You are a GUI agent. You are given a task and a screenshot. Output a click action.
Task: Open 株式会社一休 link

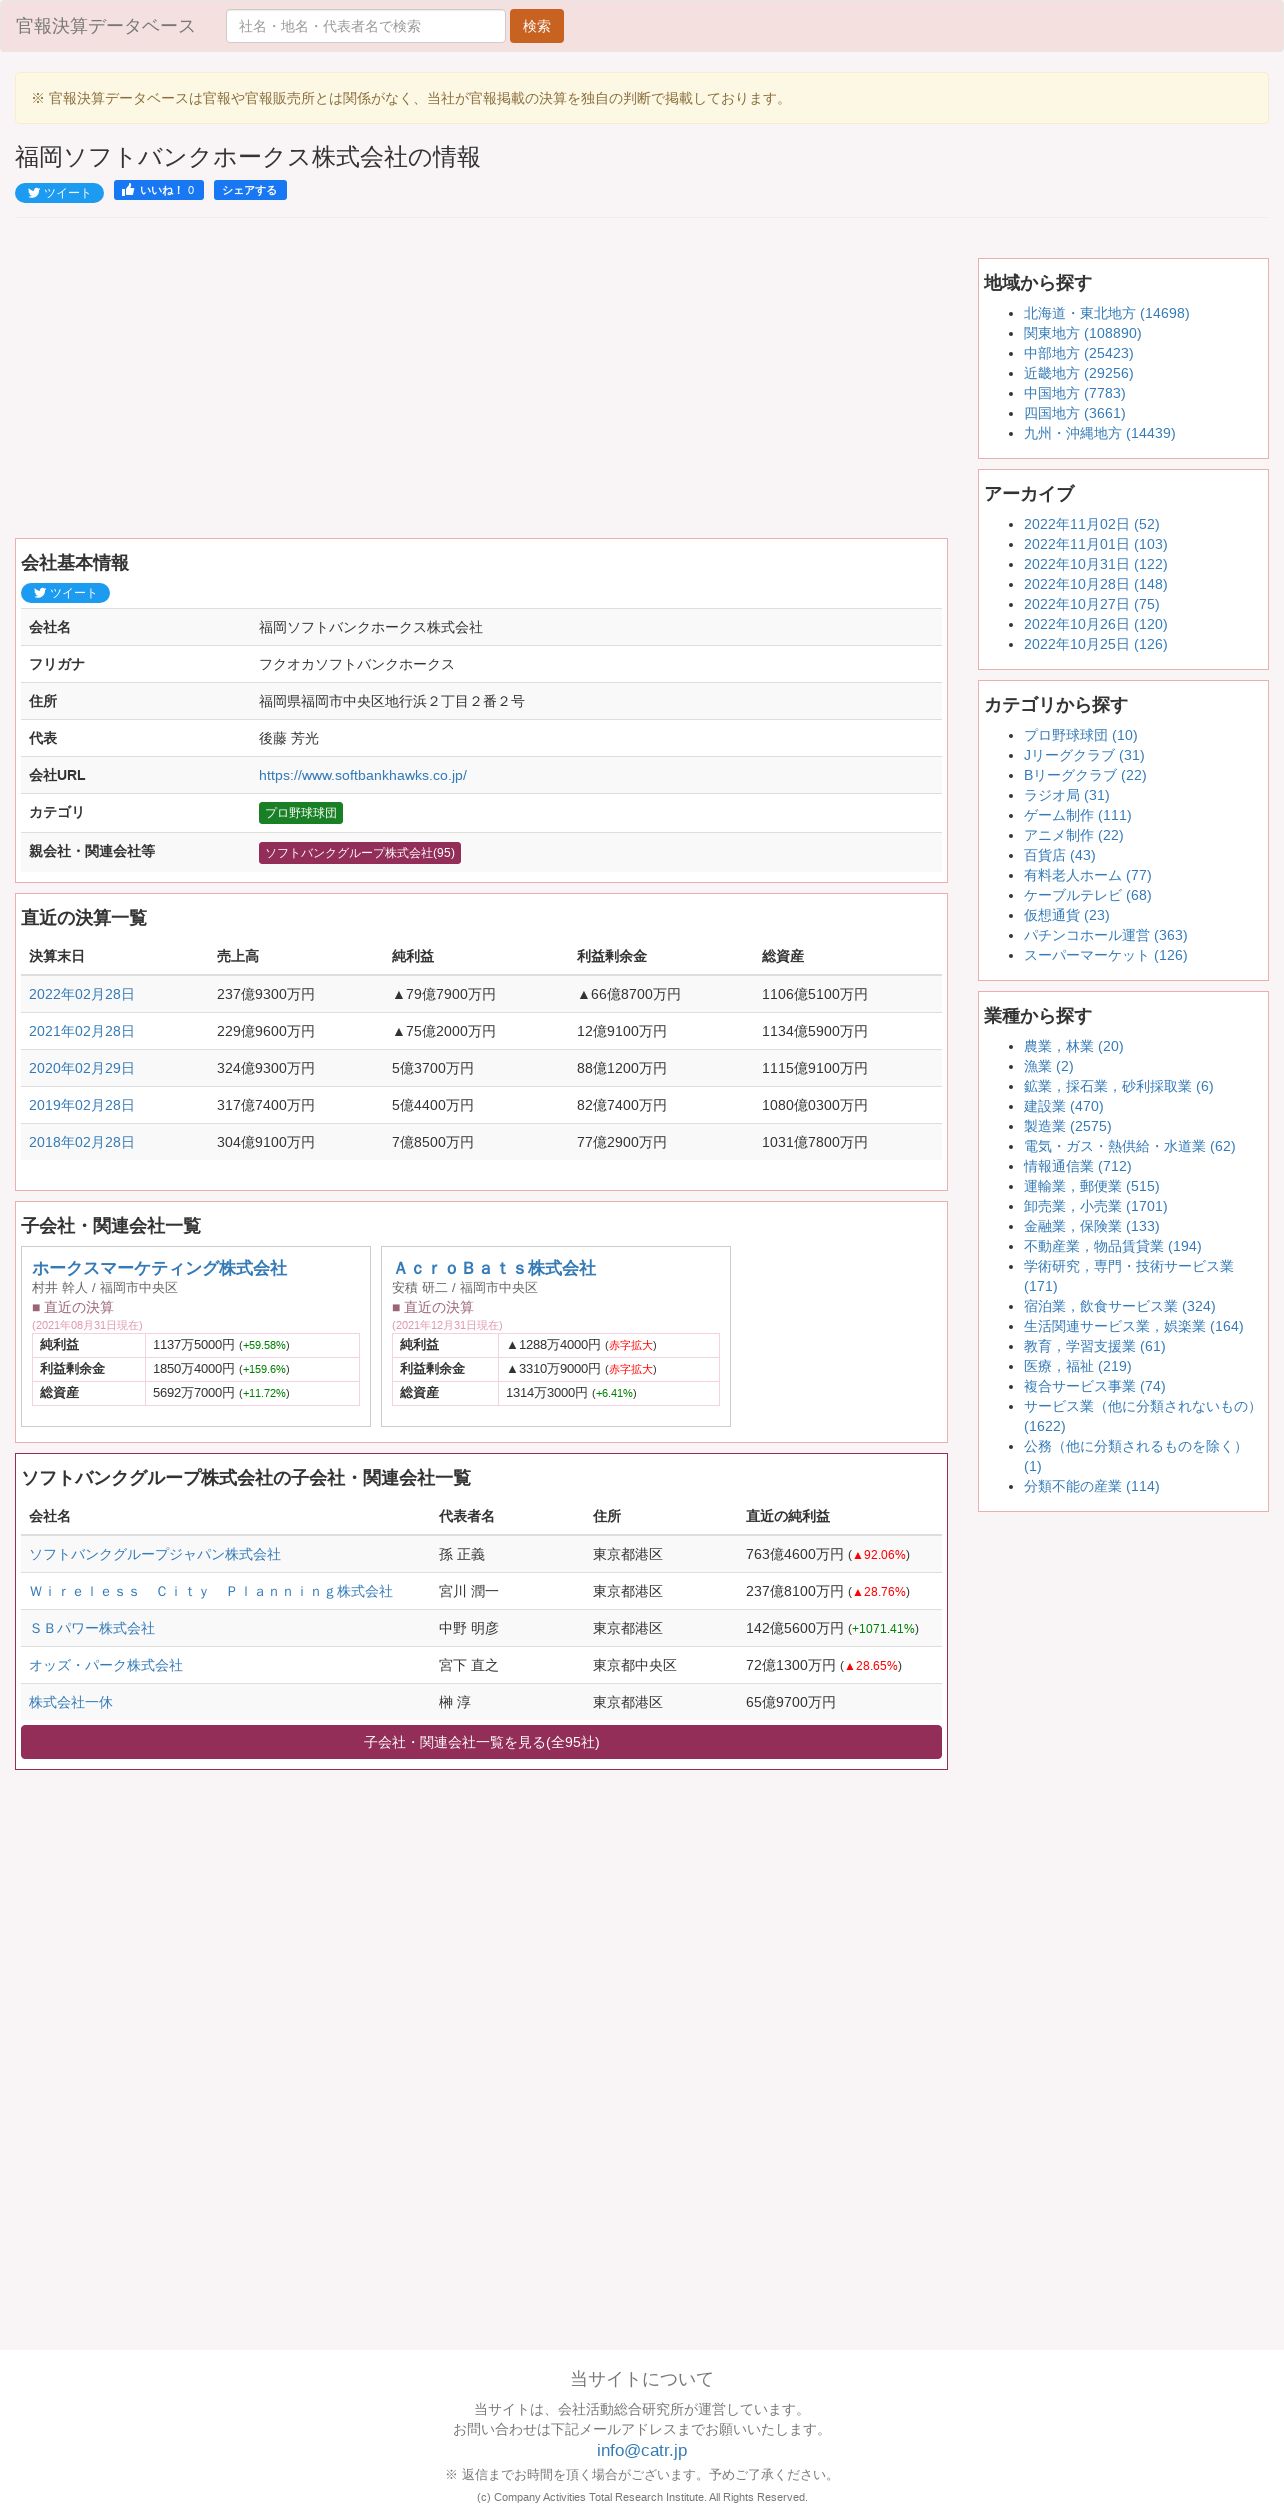[71, 1702]
